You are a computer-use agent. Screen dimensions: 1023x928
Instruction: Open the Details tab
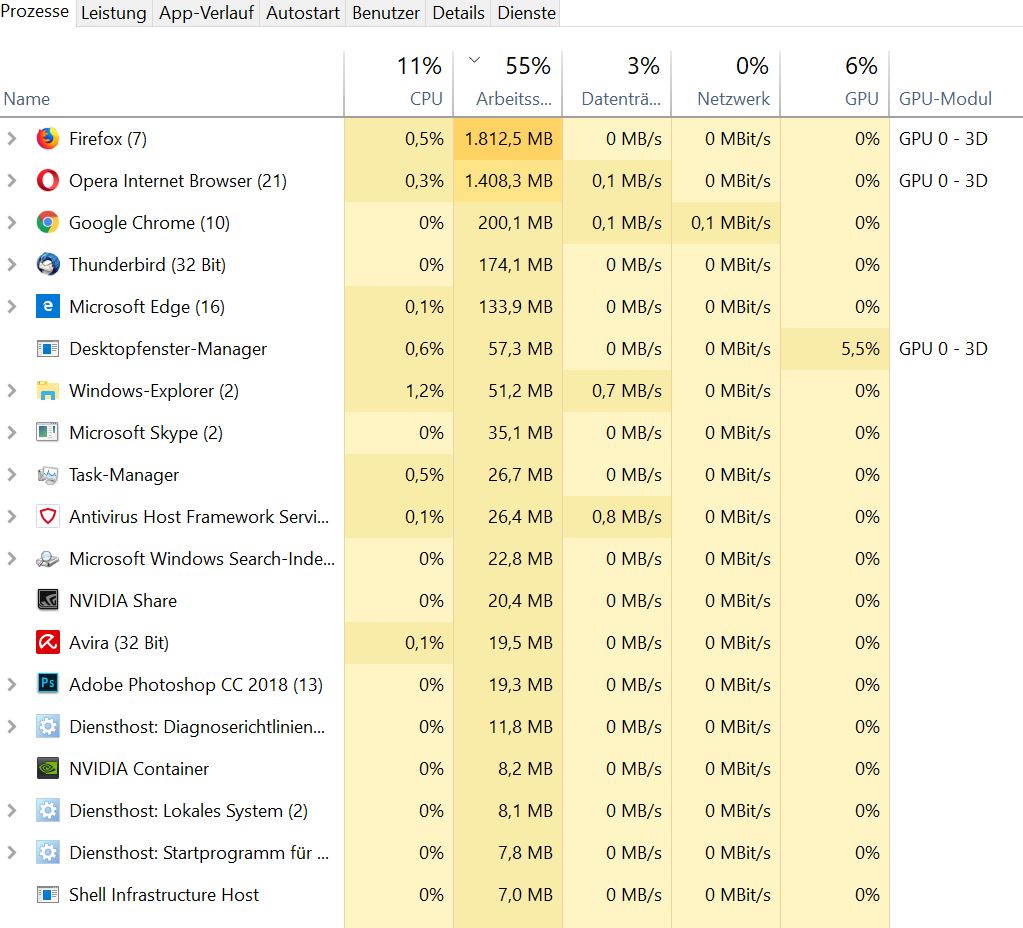coord(458,13)
